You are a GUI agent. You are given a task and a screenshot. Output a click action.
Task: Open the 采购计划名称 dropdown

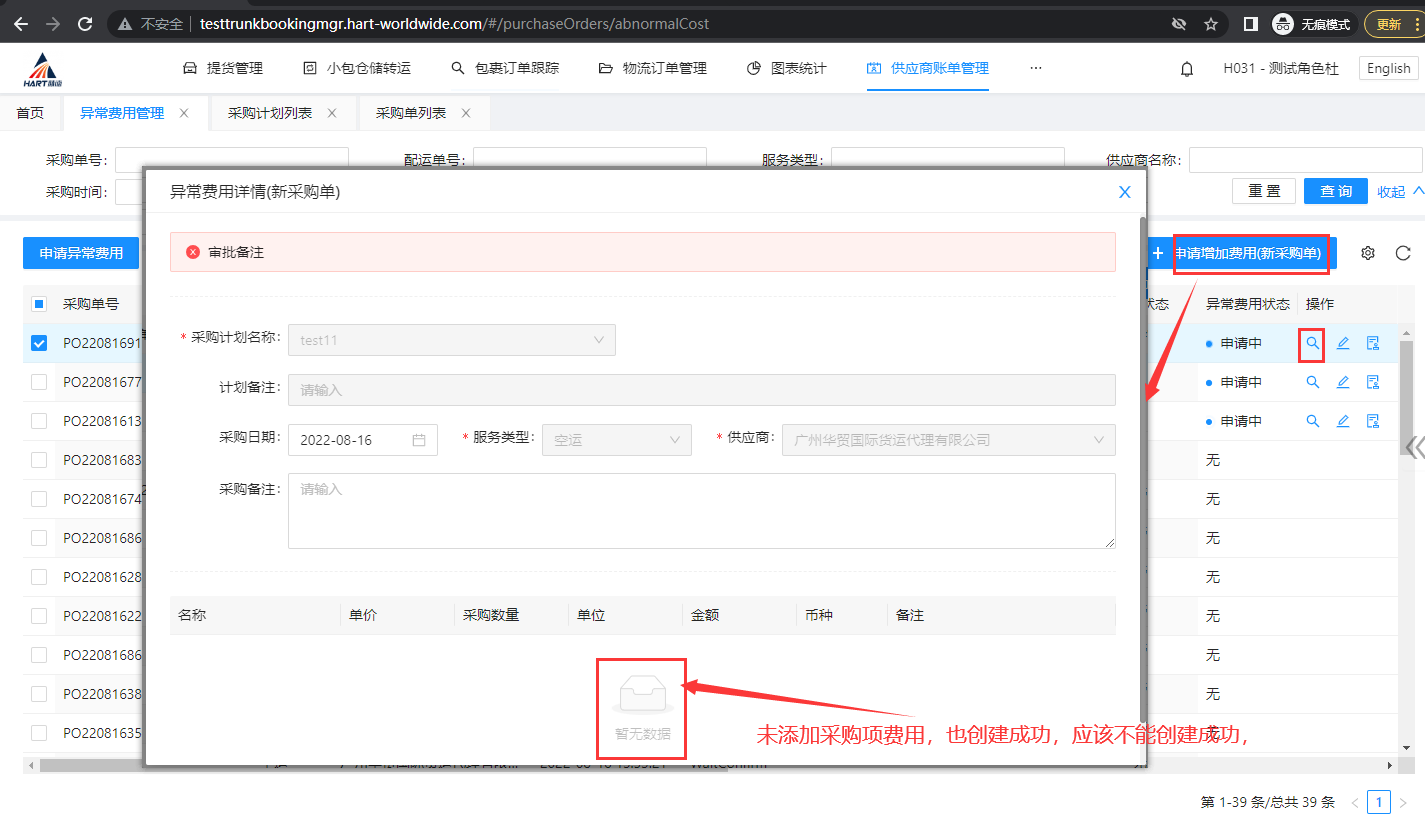pyautogui.click(x=451, y=340)
